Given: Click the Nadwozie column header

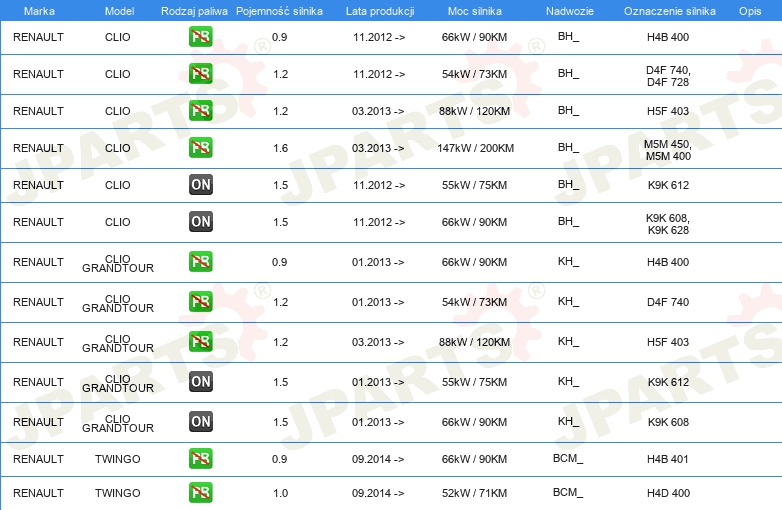Looking at the screenshot, I should click(570, 11).
